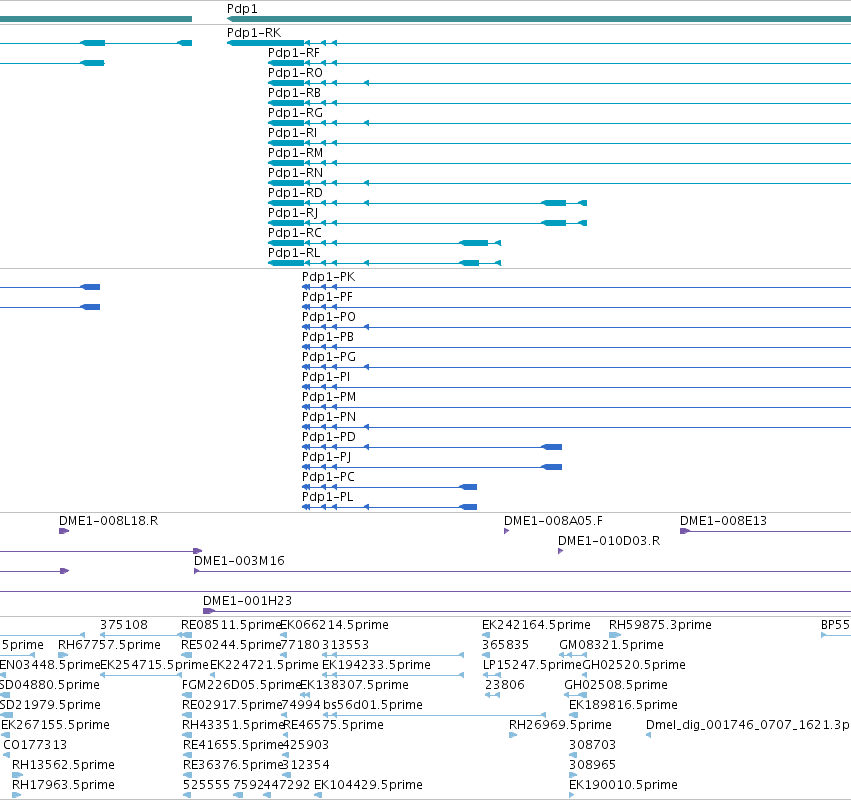Image resolution: width=851 pixels, height=800 pixels.
Task: Select the Pdp1-RG transcript label
Action: tap(295, 113)
